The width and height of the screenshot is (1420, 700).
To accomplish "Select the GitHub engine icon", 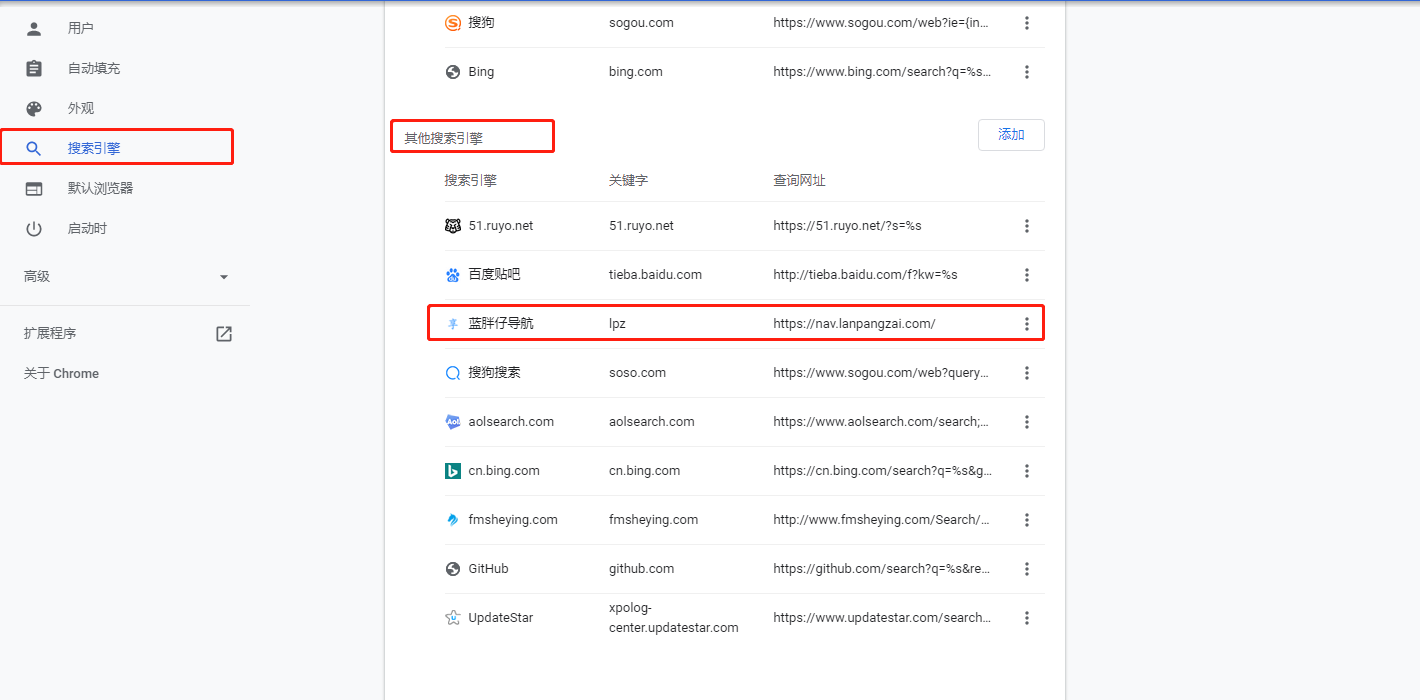I will coord(453,568).
